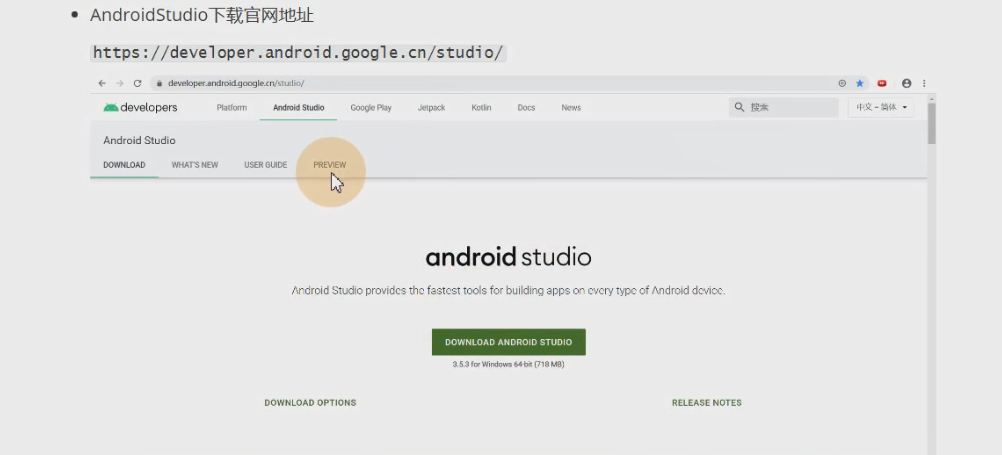Screen dimensions: 1002x455
Task: Open the Google Play nav item
Action: tap(371, 108)
